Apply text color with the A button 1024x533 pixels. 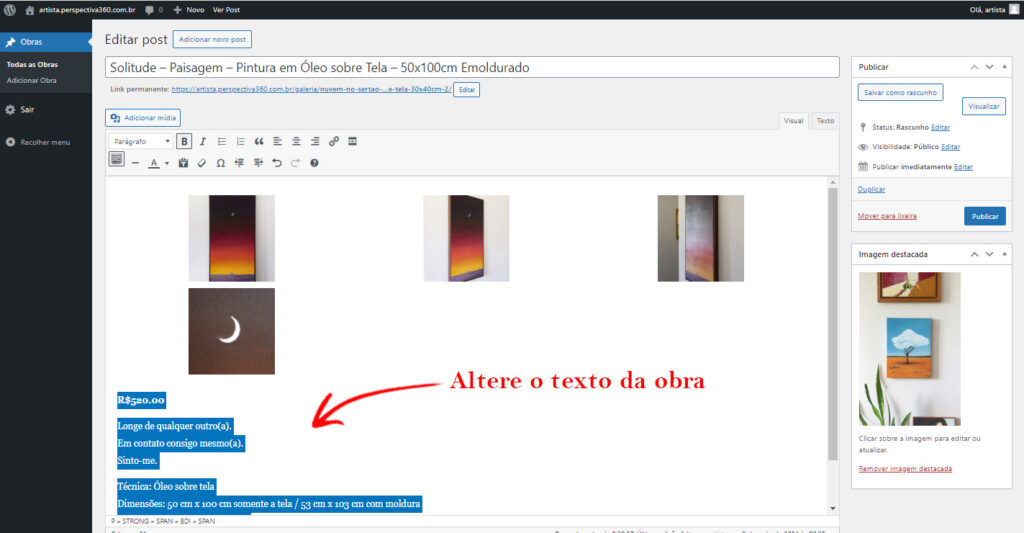[153, 163]
